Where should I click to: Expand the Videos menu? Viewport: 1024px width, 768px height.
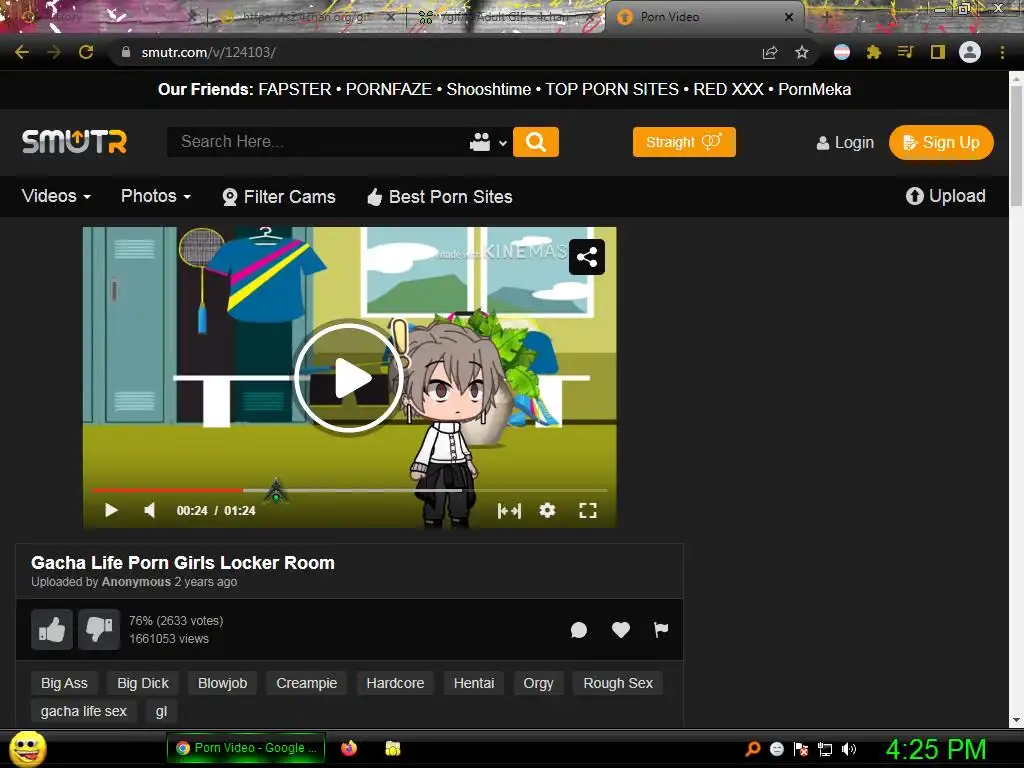(x=56, y=196)
